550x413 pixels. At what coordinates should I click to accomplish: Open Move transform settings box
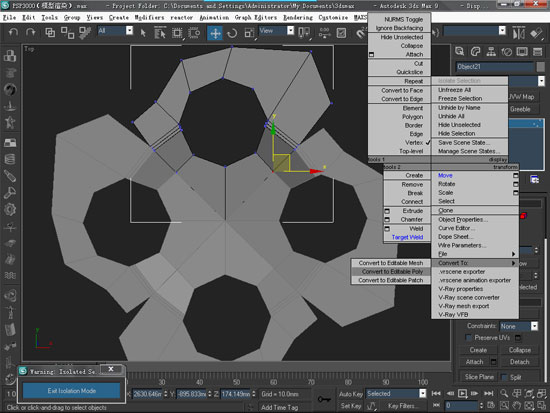tap(516, 175)
